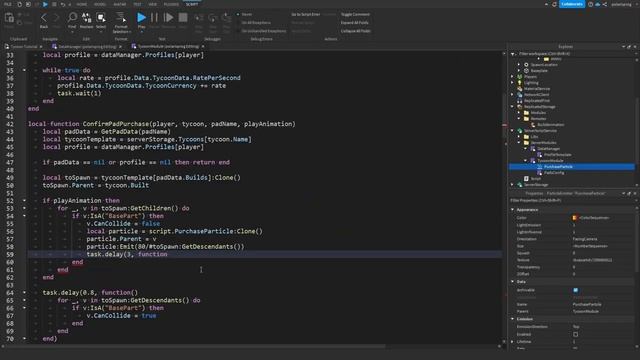Image resolution: width=640 pixels, height=360 pixels.
Task: Open the FILE menu
Action: 8,4
